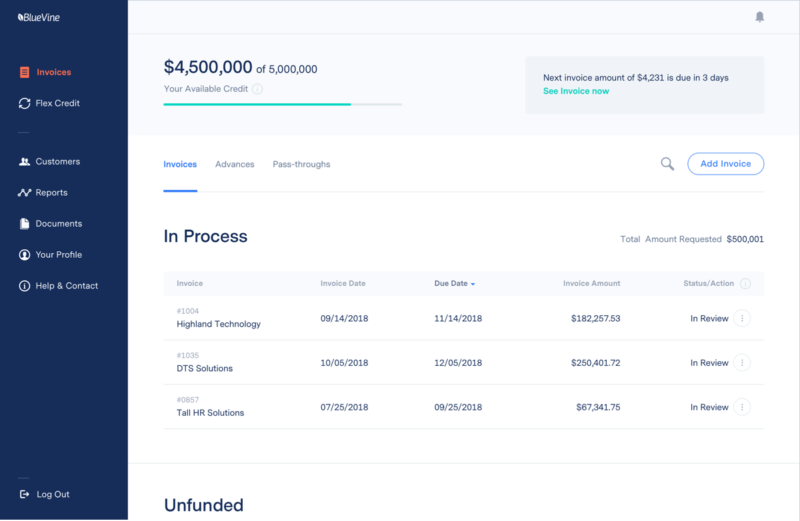800x521 pixels.
Task: Click the Flex Credit refresh icon in sidebar
Action: 25,103
